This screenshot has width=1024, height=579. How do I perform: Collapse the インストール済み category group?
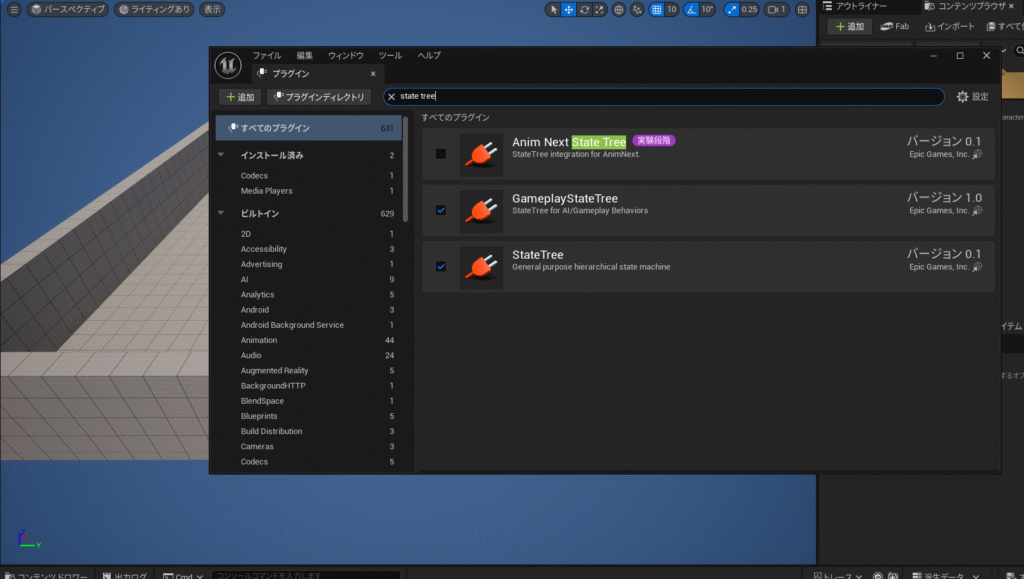pos(221,155)
